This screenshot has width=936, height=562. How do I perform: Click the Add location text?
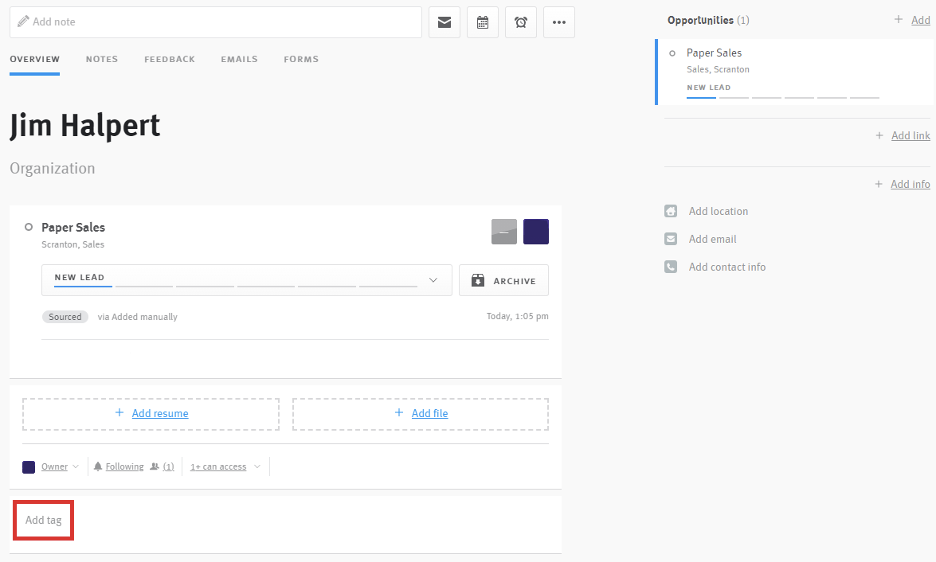[x=718, y=211]
